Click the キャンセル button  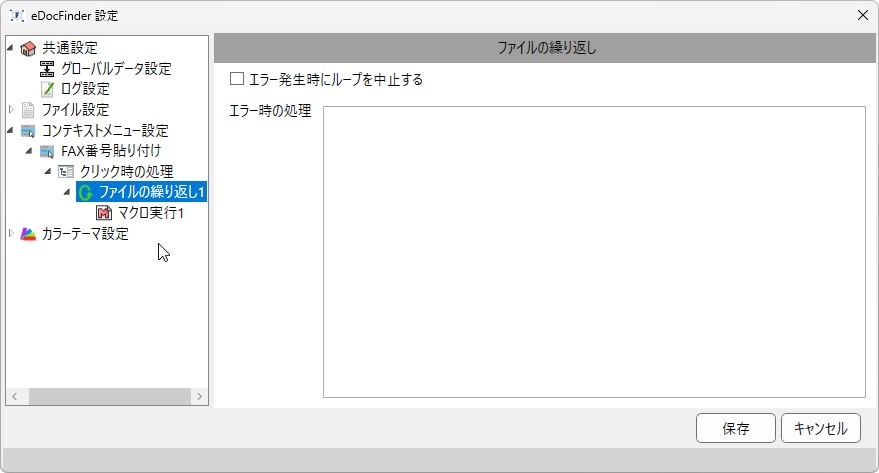tap(821, 428)
